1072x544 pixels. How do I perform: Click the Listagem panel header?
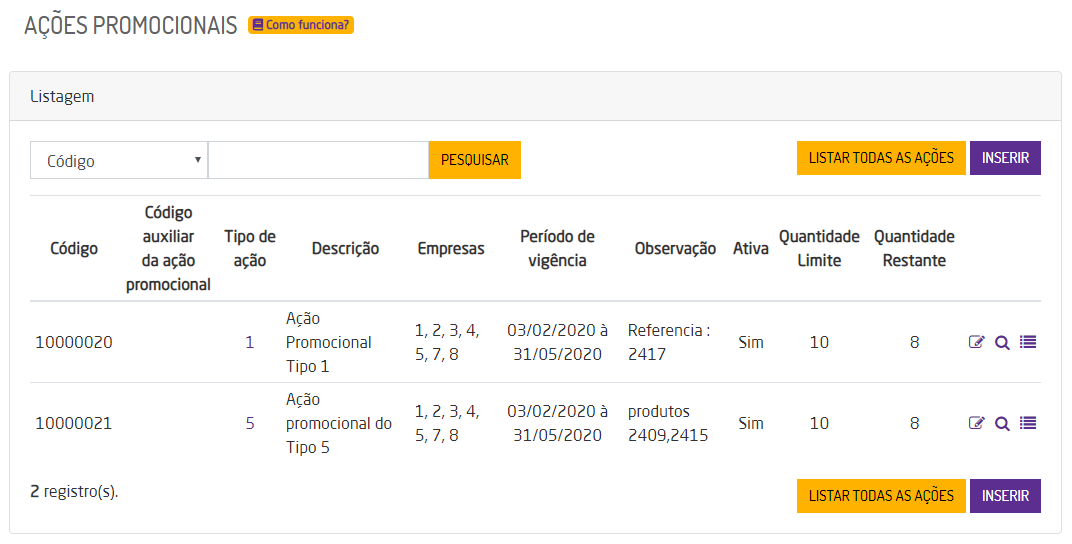tap(535, 96)
